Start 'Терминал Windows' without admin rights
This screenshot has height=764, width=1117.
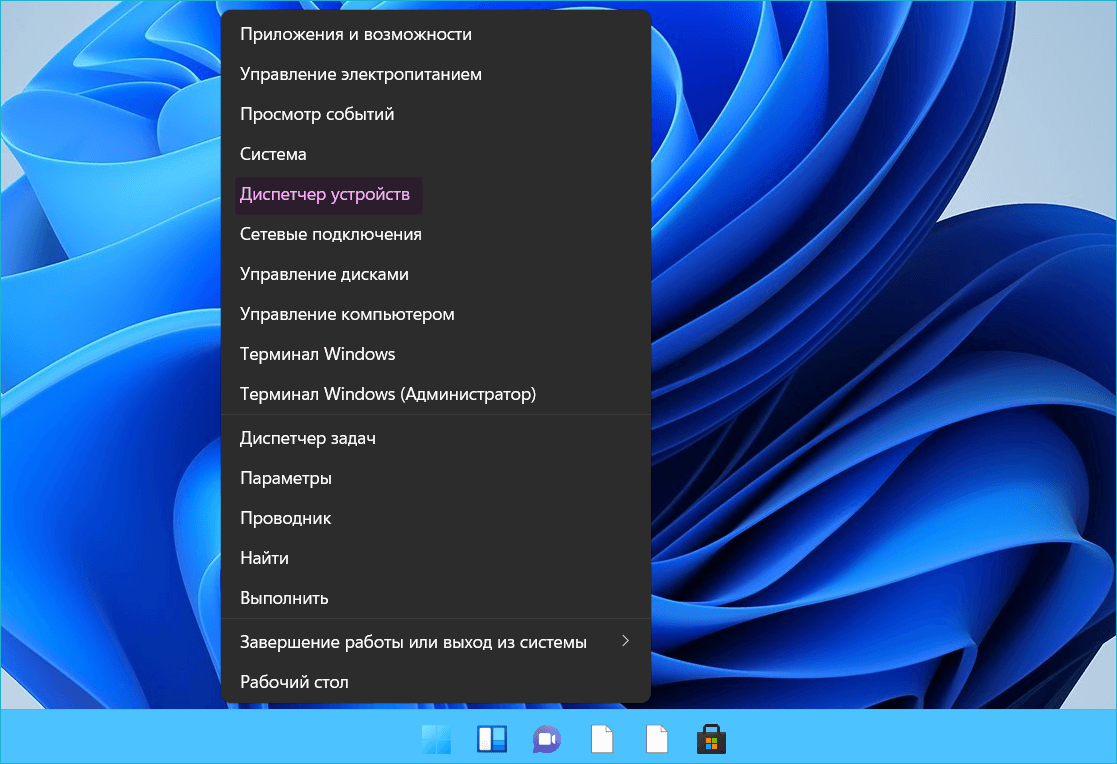(x=318, y=354)
